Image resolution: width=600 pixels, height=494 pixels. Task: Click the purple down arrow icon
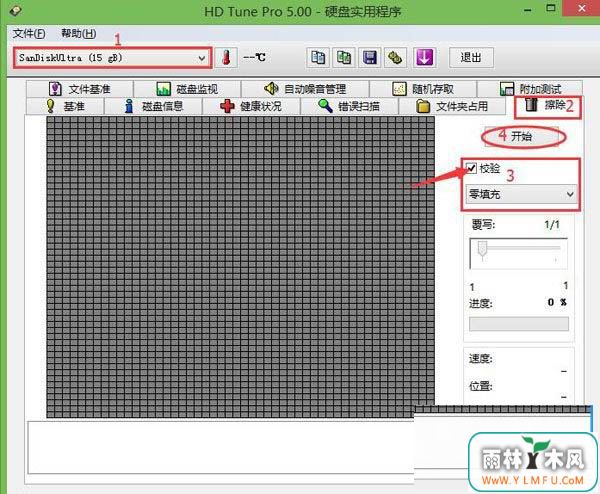tap(425, 58)
